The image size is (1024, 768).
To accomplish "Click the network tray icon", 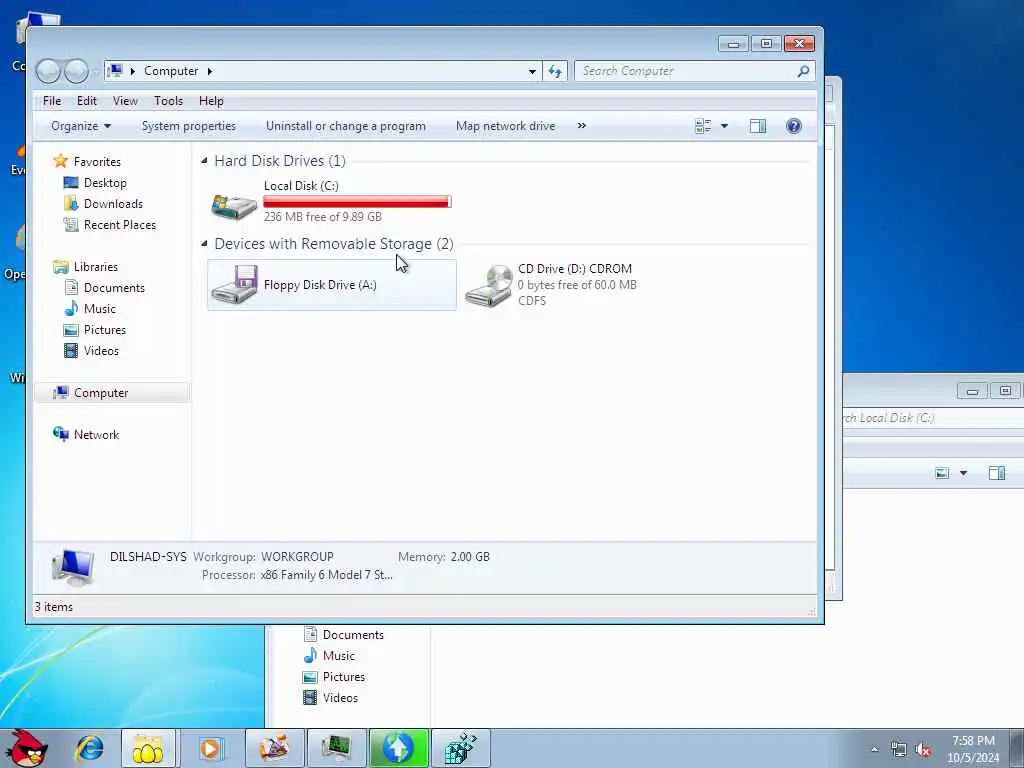I will pyautogui.click(x=899, y=749).
